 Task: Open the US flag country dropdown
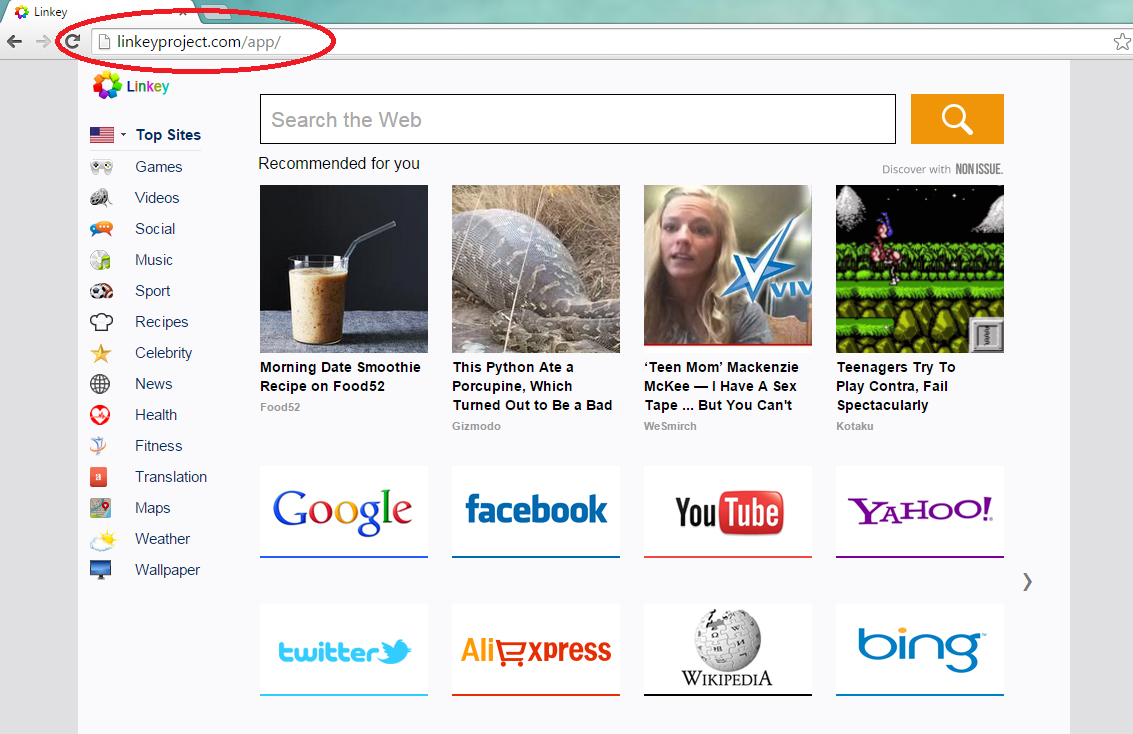(x=108, y=135)
